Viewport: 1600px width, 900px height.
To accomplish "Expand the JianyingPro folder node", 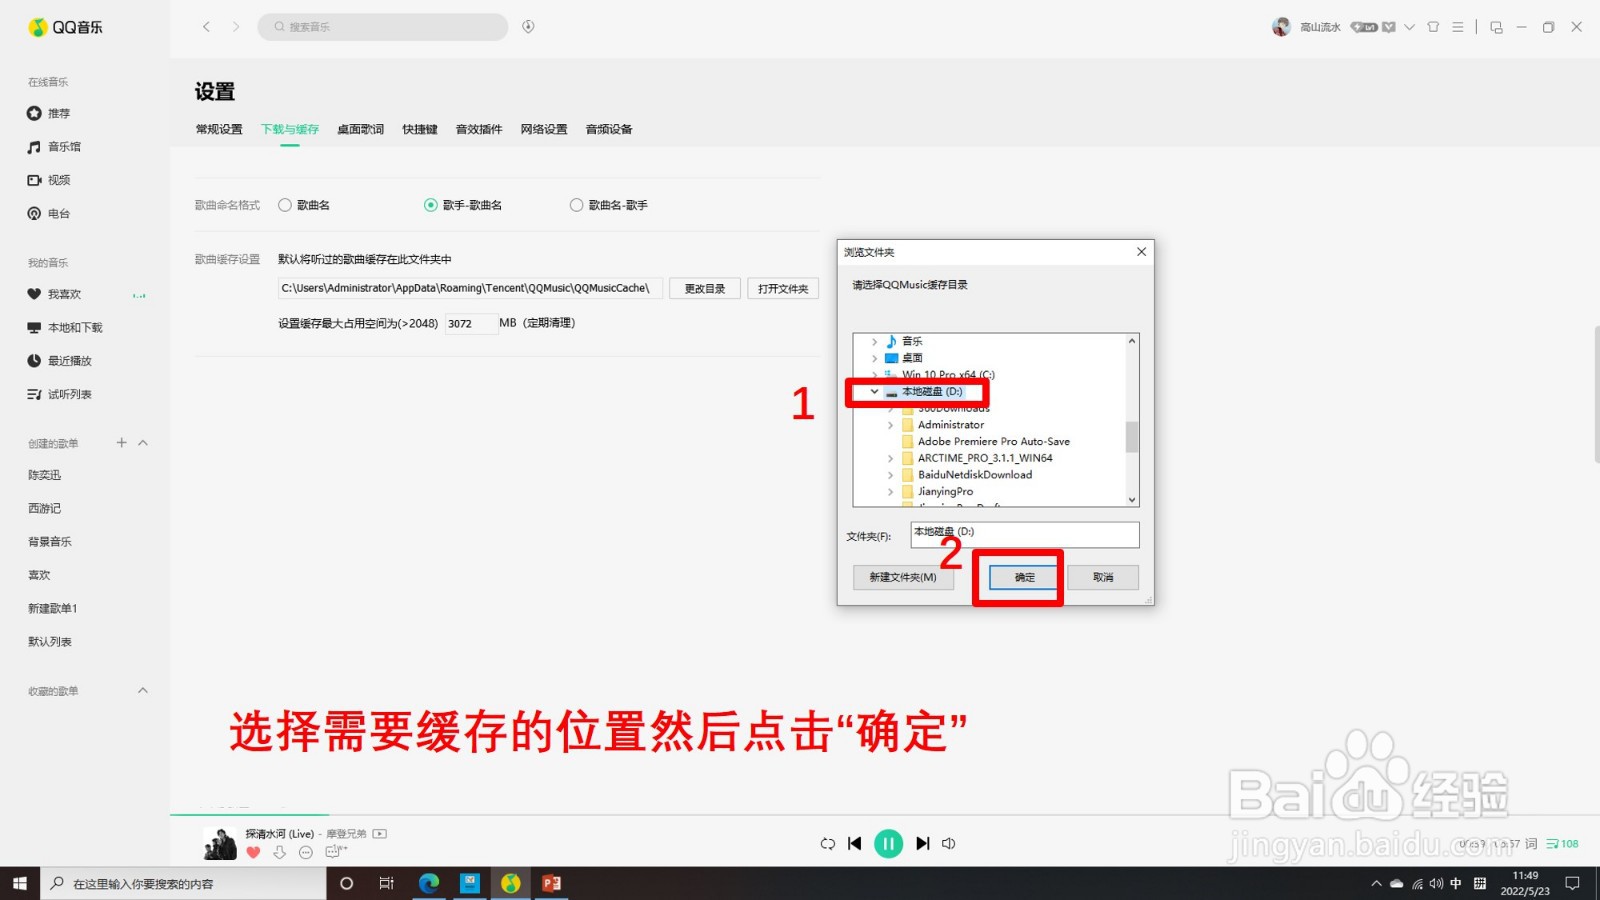I will [x=890, y=492].
